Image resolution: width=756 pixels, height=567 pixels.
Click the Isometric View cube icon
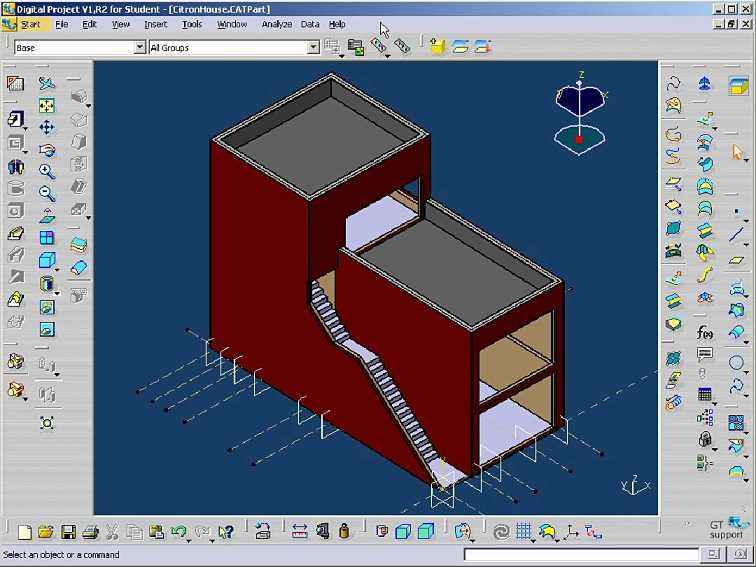pyautogui.click(x=47, y=260)
